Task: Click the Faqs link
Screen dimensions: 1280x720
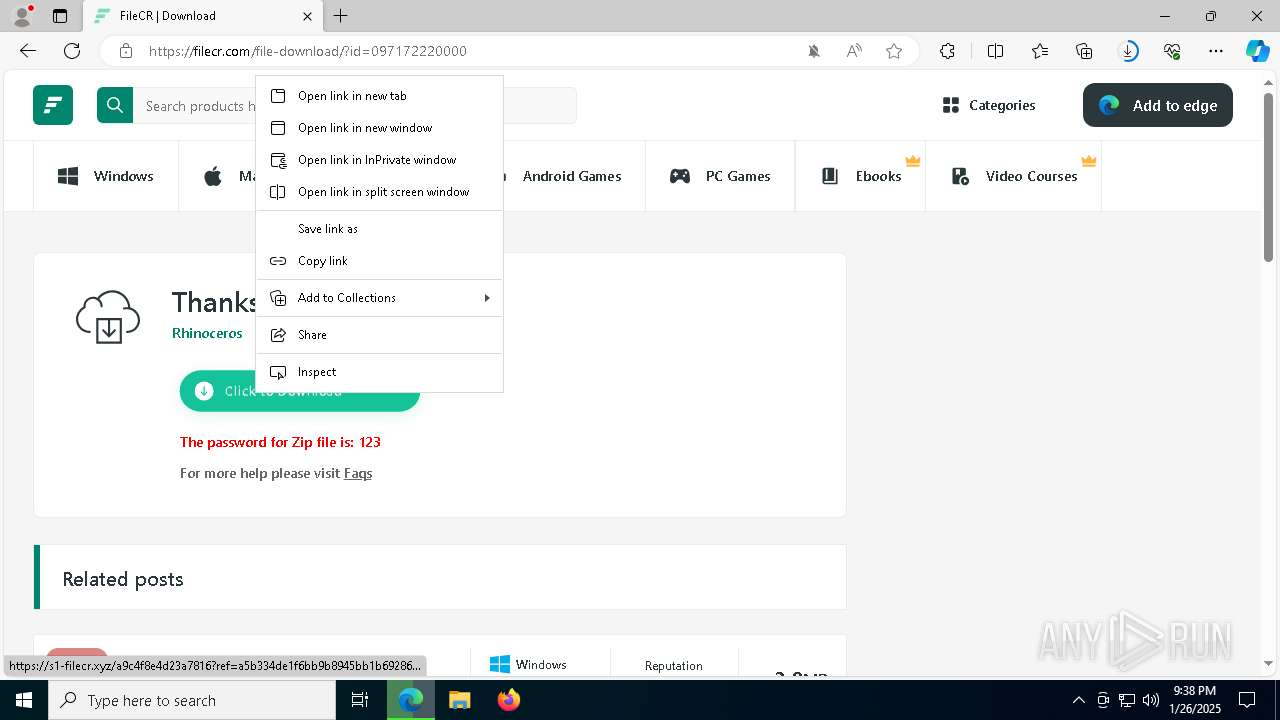Action: pos(358,473)
